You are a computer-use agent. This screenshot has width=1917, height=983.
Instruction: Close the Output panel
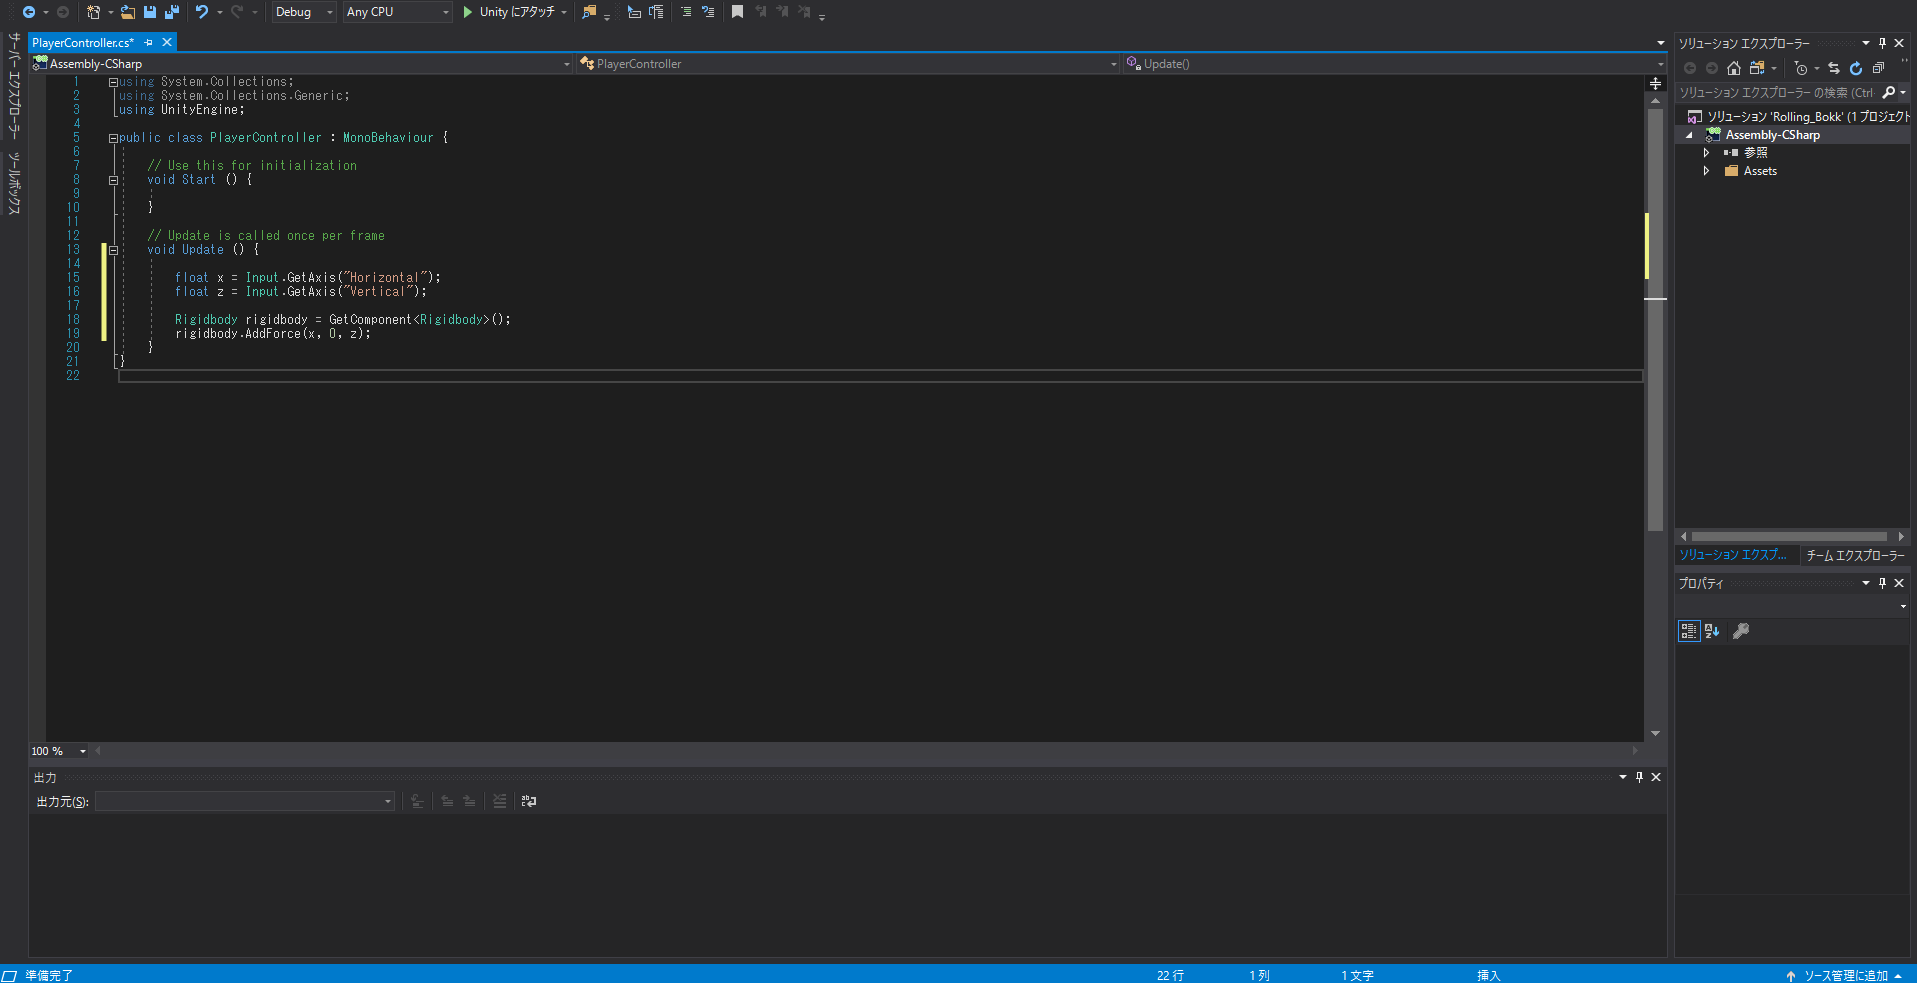click(1656, 777)
